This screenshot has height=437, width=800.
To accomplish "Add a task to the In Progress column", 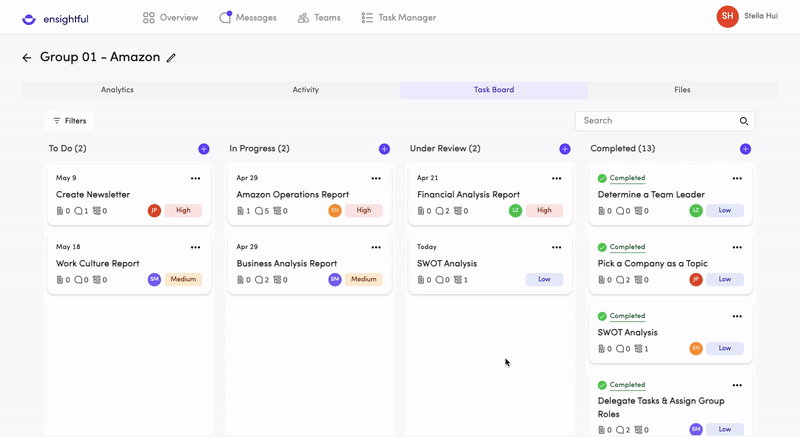I will (384, 149).
